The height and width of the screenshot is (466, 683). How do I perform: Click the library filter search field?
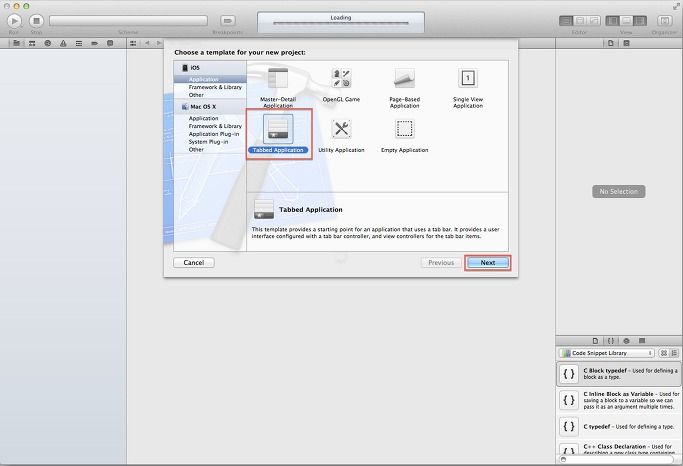pos(617,459)
